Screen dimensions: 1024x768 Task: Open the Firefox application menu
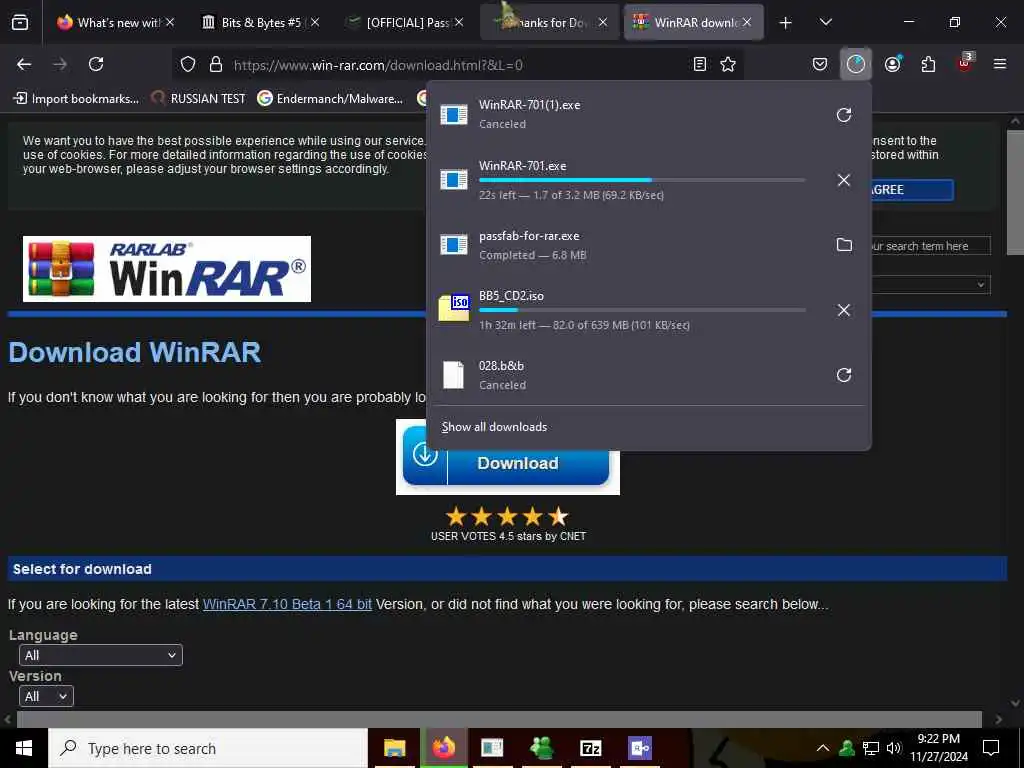pyautogui.click(x=1000, y=64)
